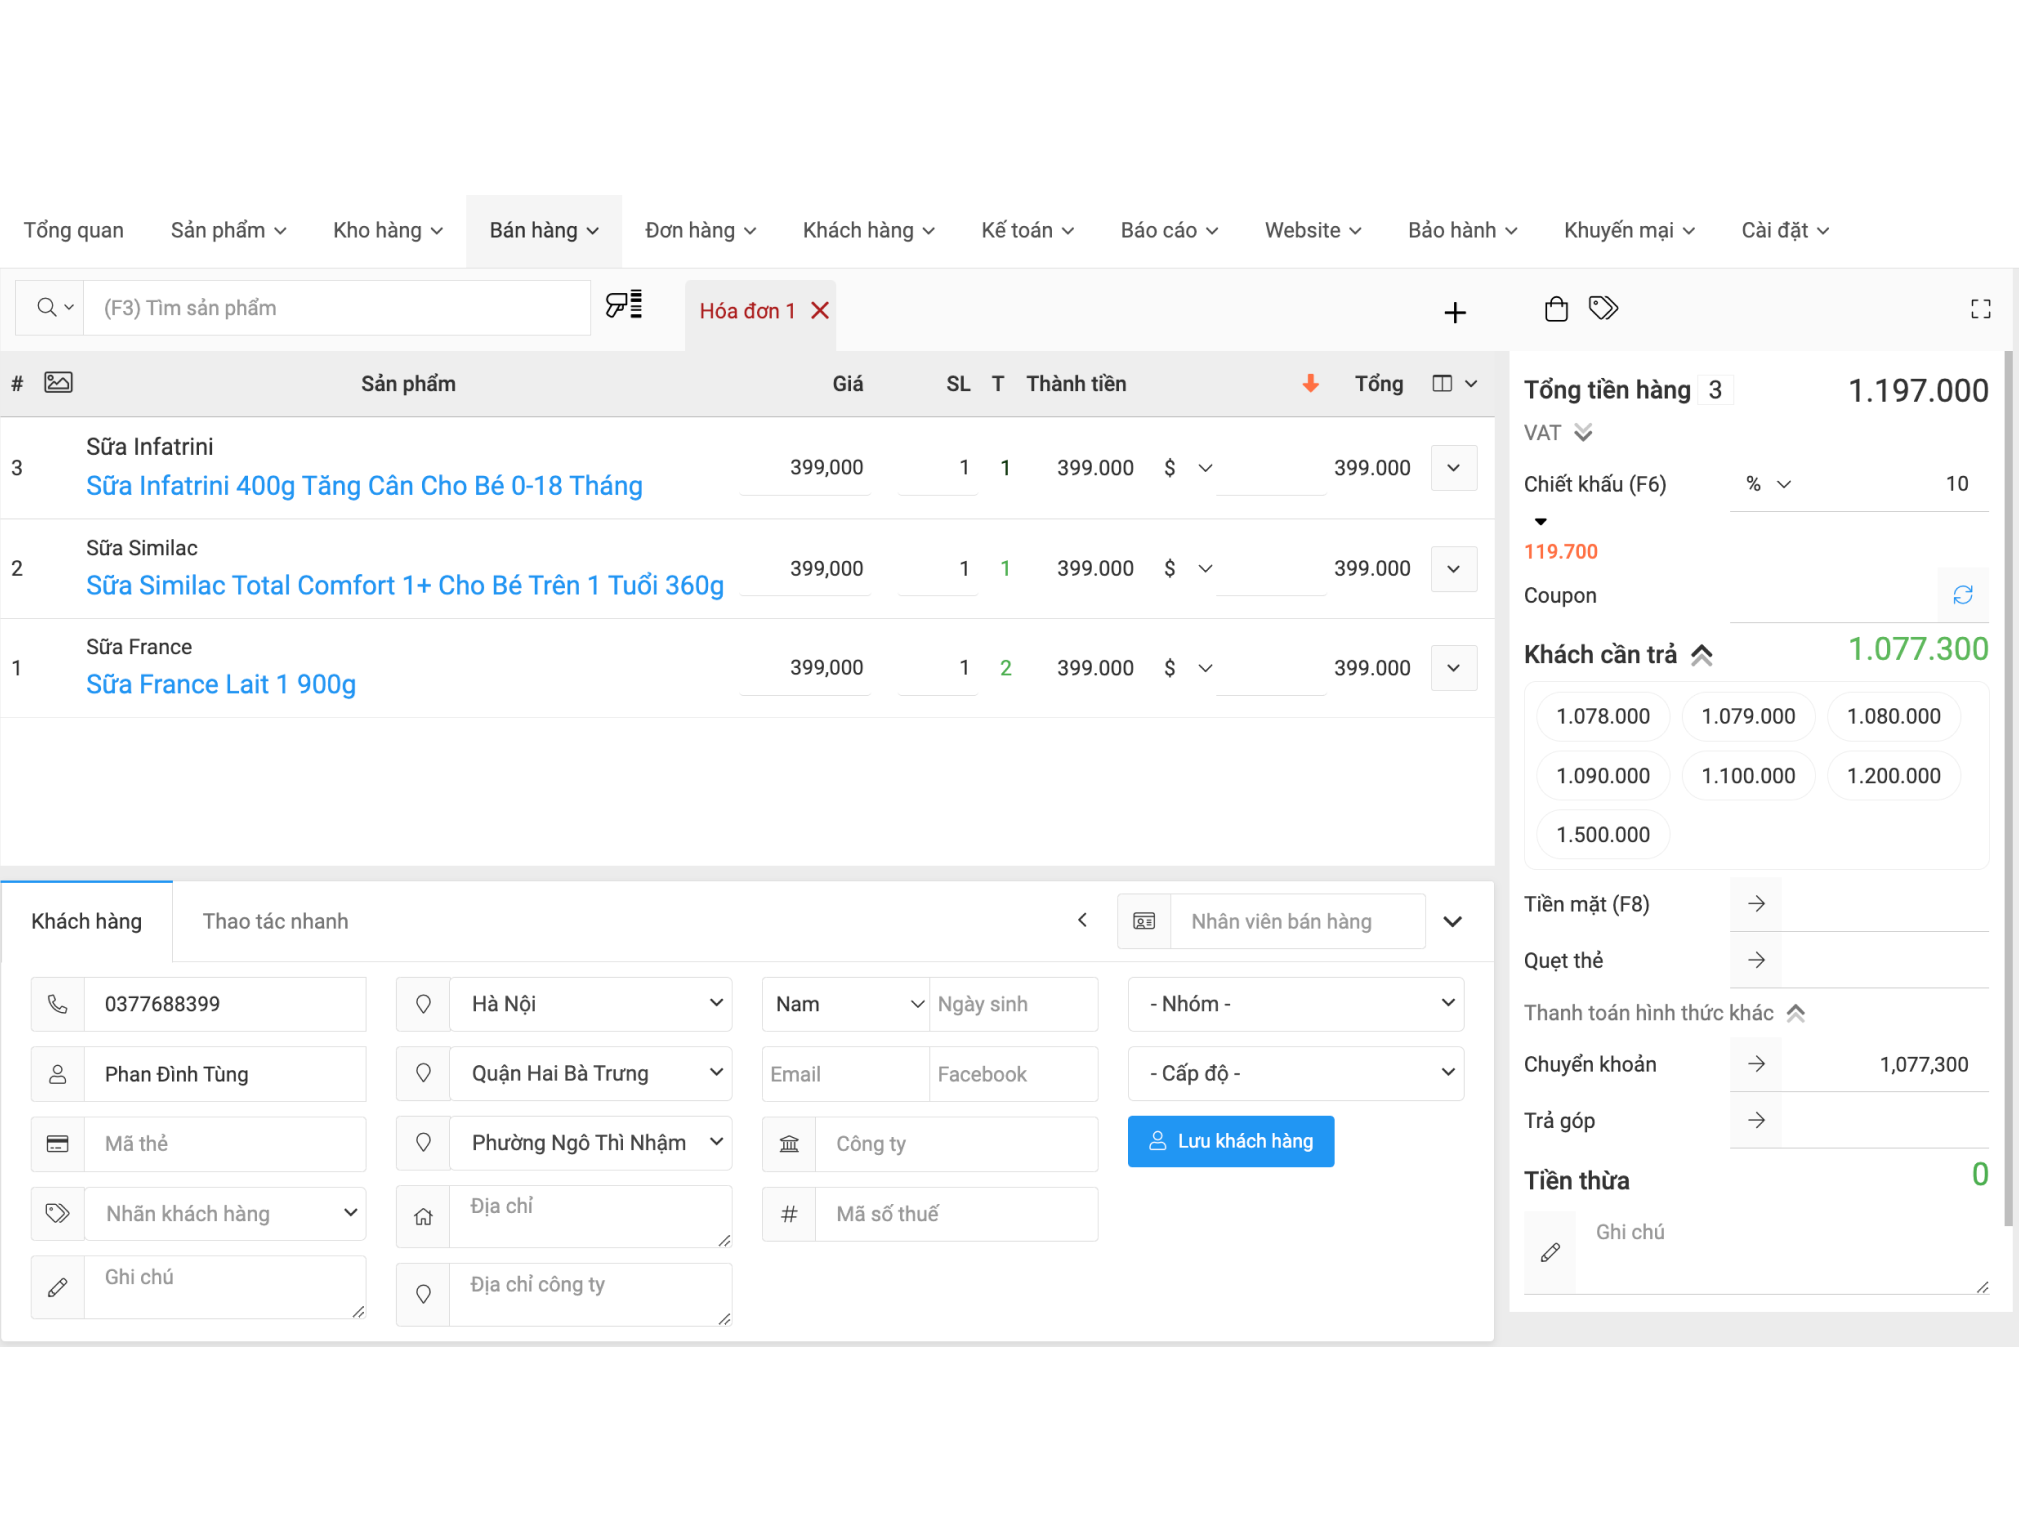Expand the VAT section
Screen dimensions: 2019x1539
tap(1582, 432)
